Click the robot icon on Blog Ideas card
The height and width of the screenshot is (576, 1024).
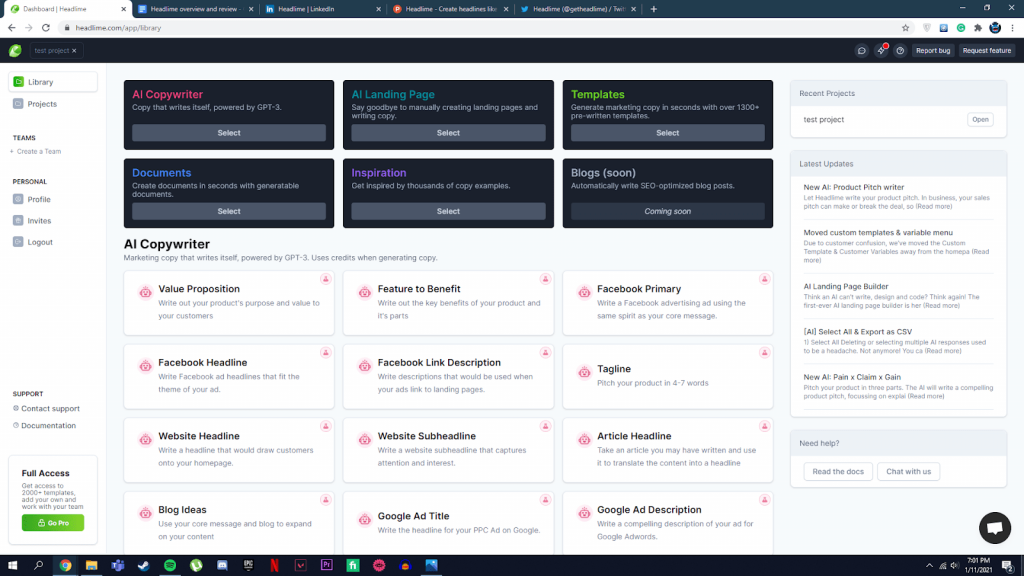(145, 513)
